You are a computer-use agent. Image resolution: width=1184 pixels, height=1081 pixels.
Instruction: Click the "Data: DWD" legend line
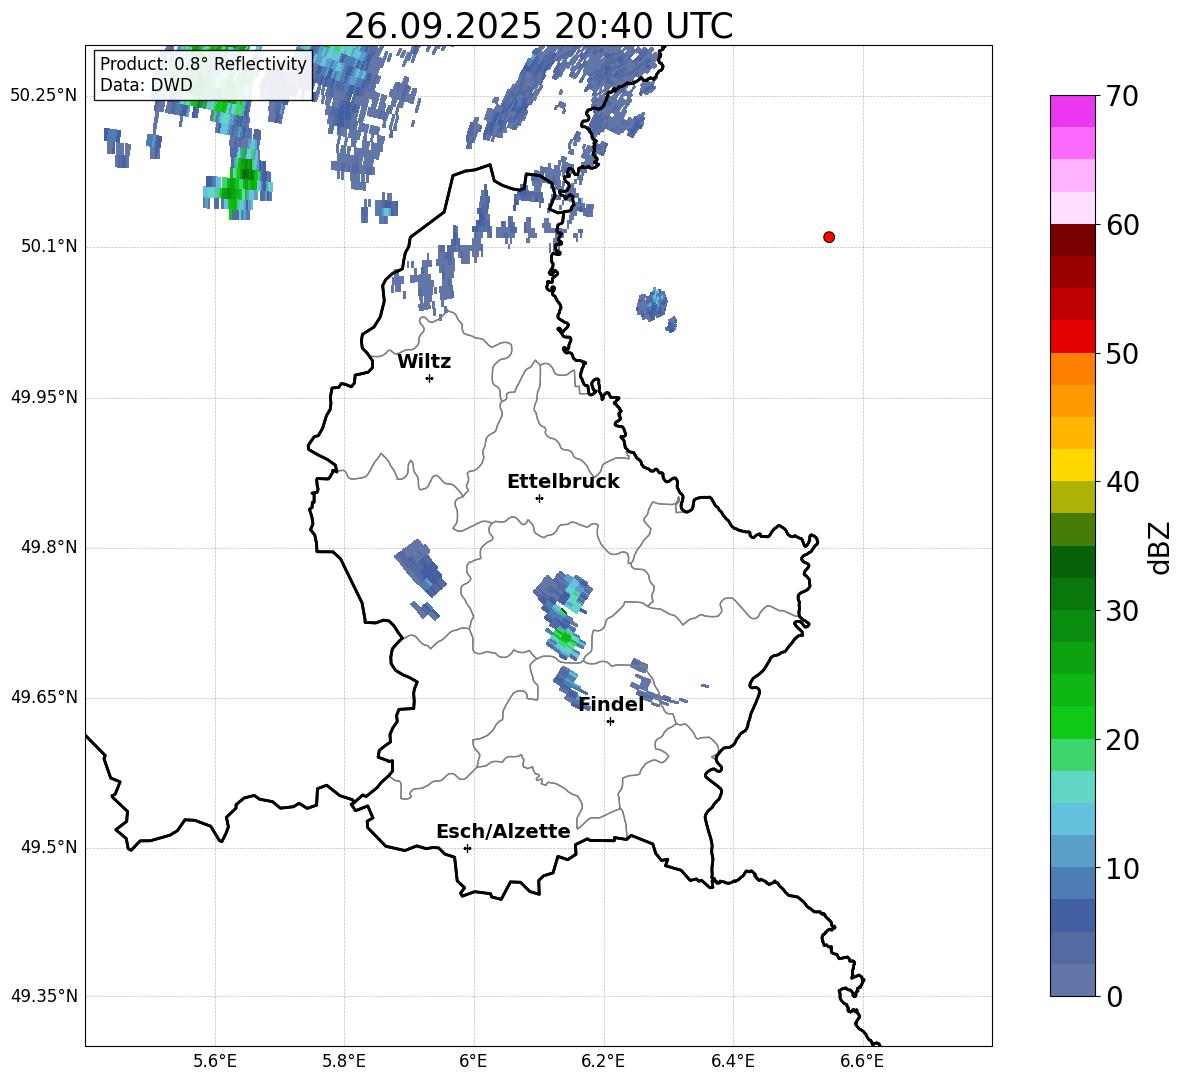pos(146,85)
